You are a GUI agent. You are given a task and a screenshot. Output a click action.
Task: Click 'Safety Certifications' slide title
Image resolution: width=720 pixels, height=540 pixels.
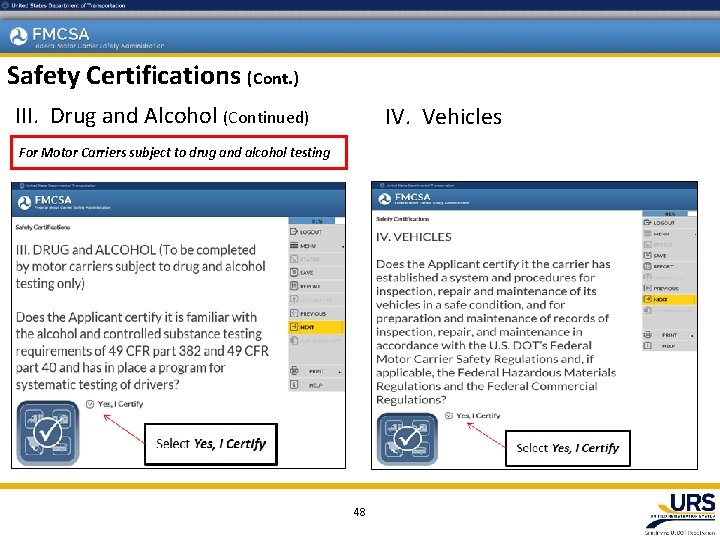(x=124, y=76)
